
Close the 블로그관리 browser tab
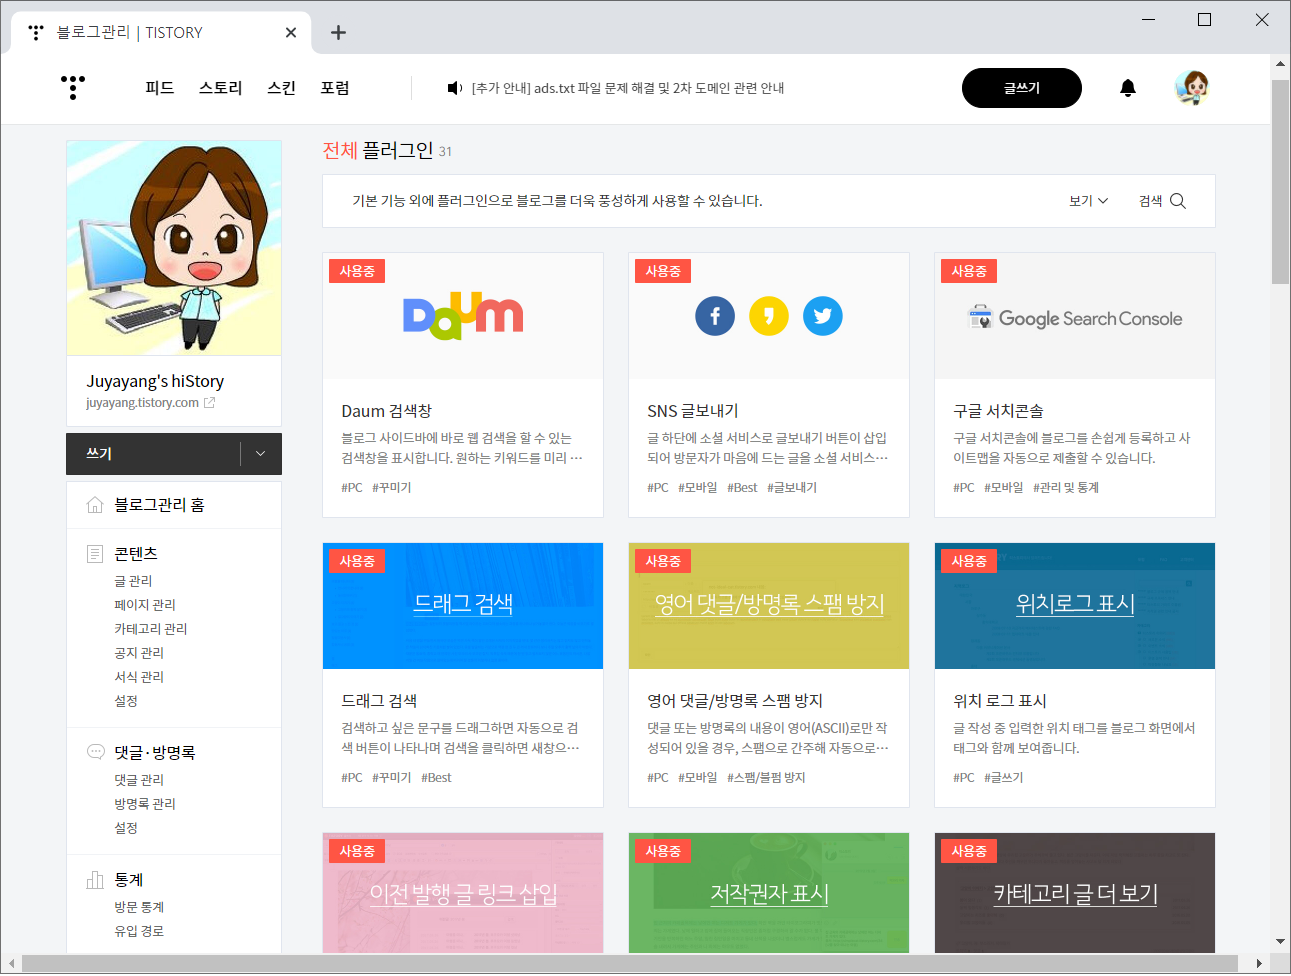[291, 32]
